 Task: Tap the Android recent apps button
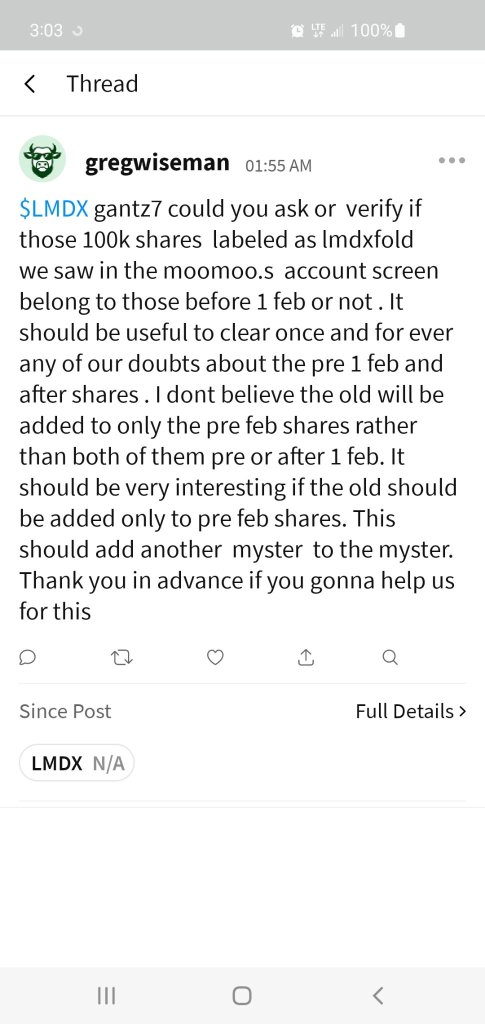[106, 995]
